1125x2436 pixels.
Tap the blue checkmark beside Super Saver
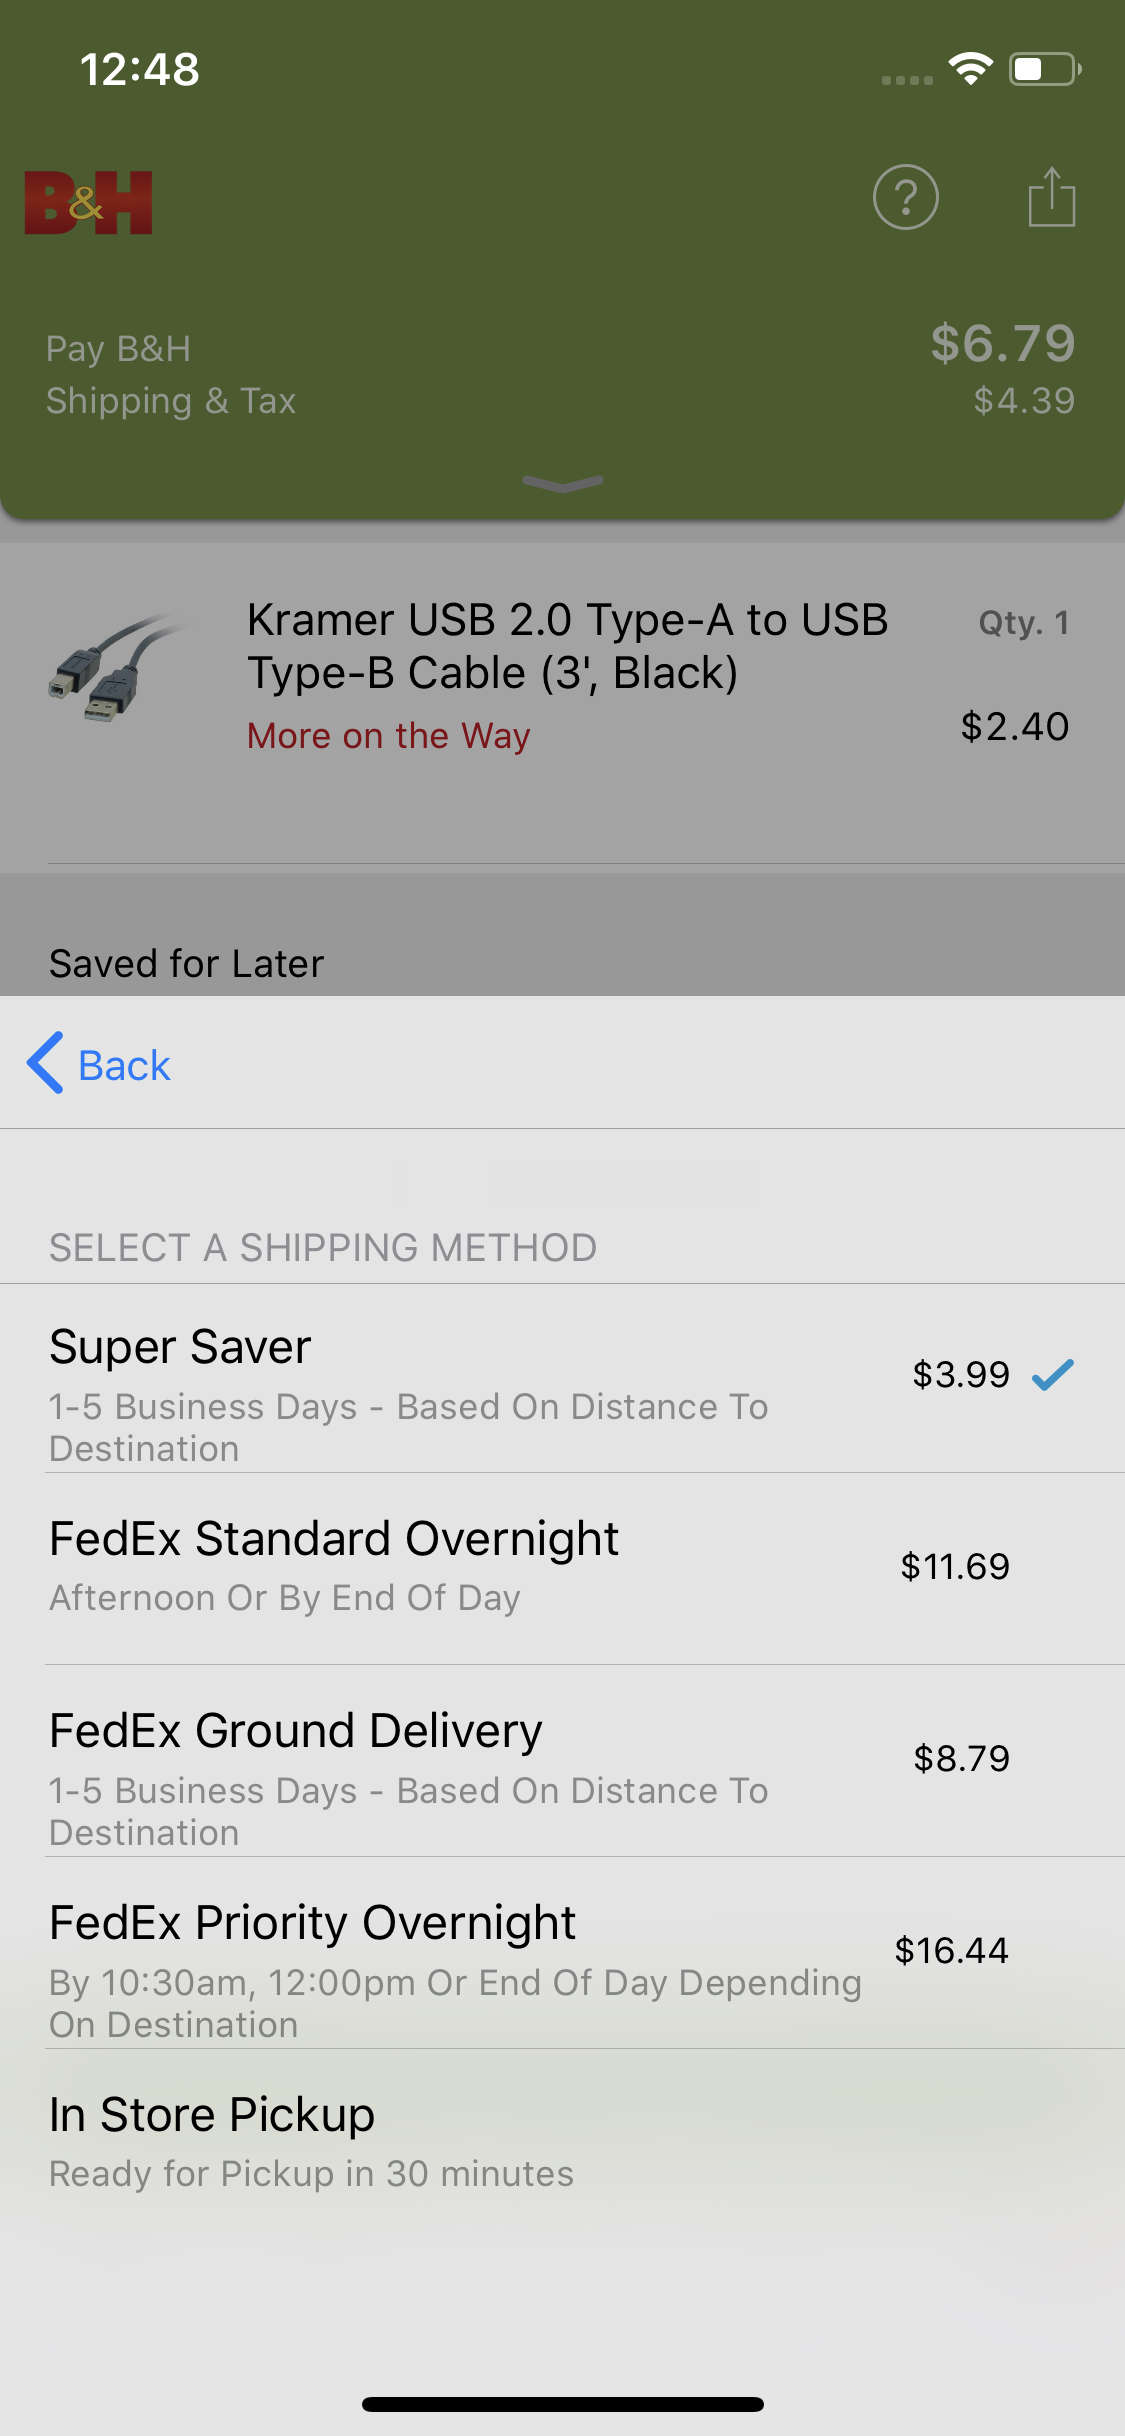(1053, 1375)
